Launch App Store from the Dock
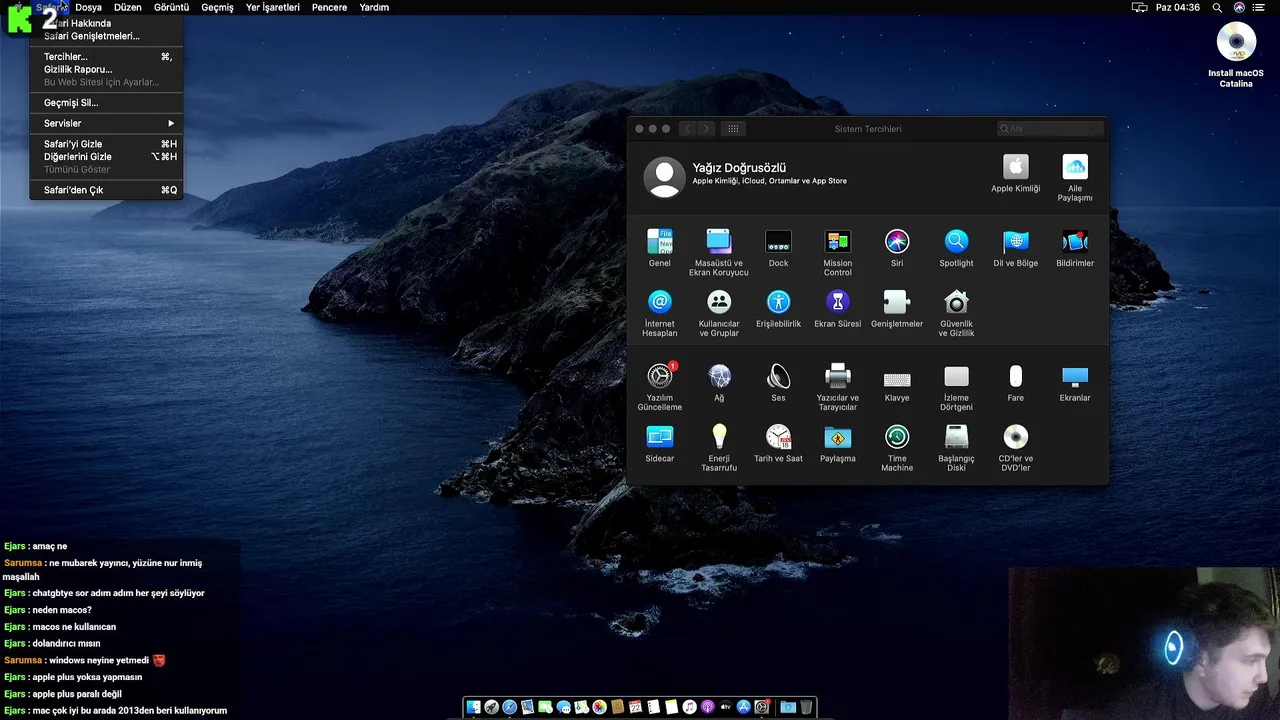 click(x=743, y=707)
